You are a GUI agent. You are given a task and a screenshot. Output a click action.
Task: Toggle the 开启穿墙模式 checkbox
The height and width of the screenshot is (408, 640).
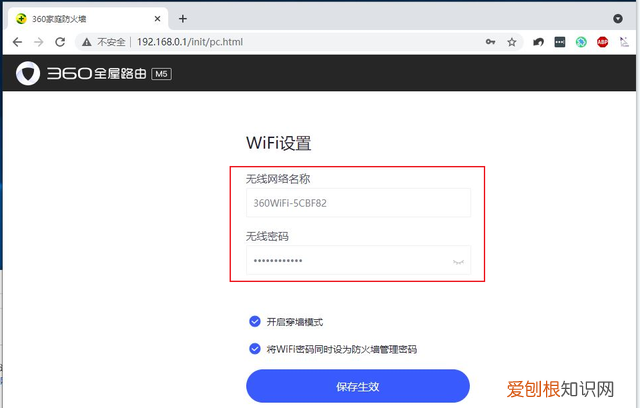[255, 322]
